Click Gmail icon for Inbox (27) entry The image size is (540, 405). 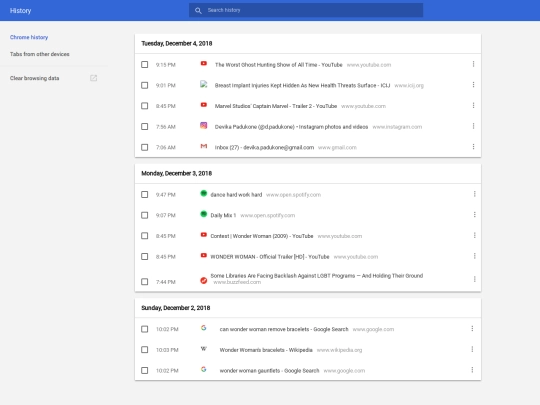204,146
